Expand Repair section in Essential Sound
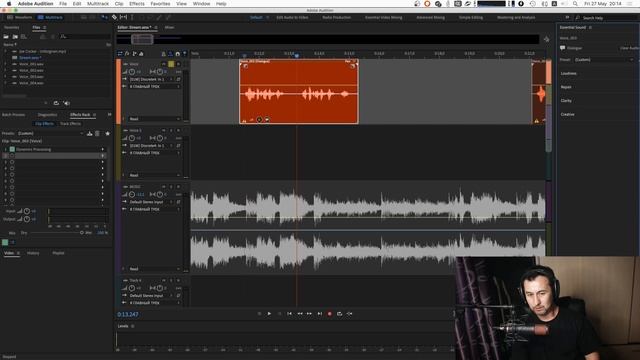The width and height of the screenshot is (640, 360). (566, 87)
